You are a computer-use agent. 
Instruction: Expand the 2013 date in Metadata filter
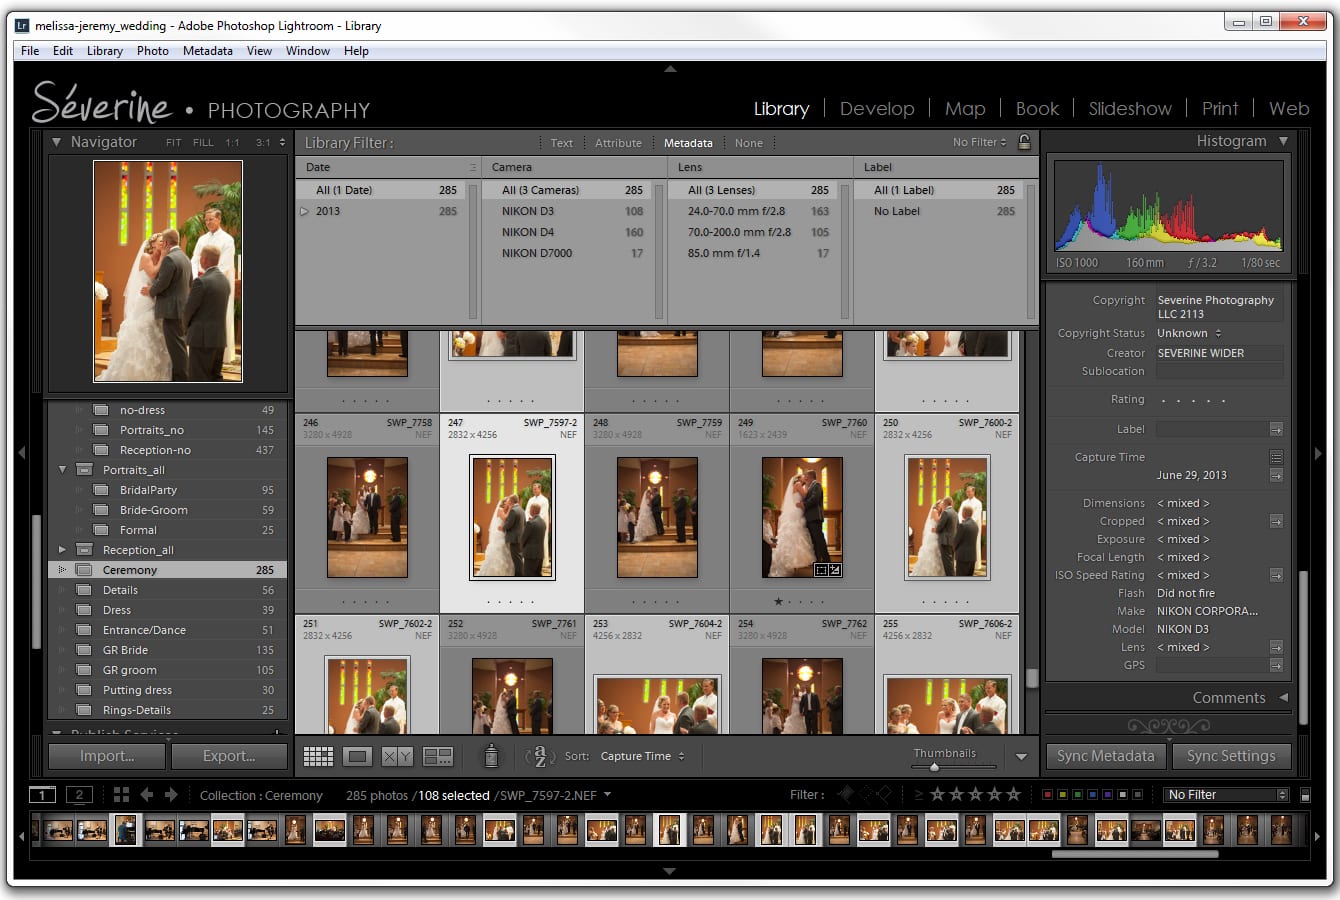point(305,211)
